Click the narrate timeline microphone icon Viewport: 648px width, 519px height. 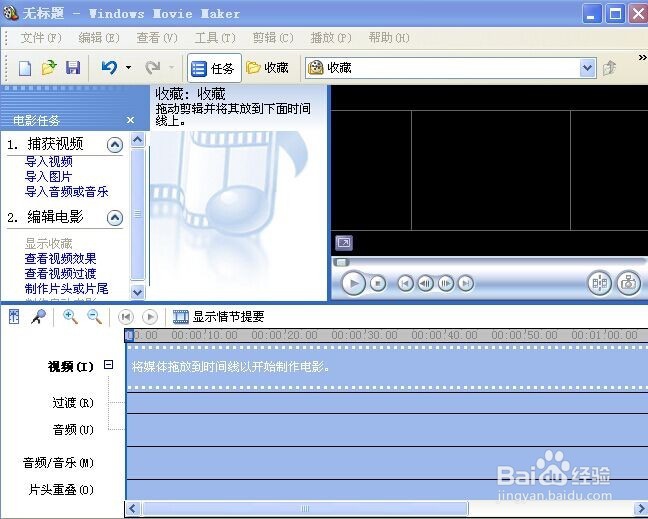click(x=38, y=317)
